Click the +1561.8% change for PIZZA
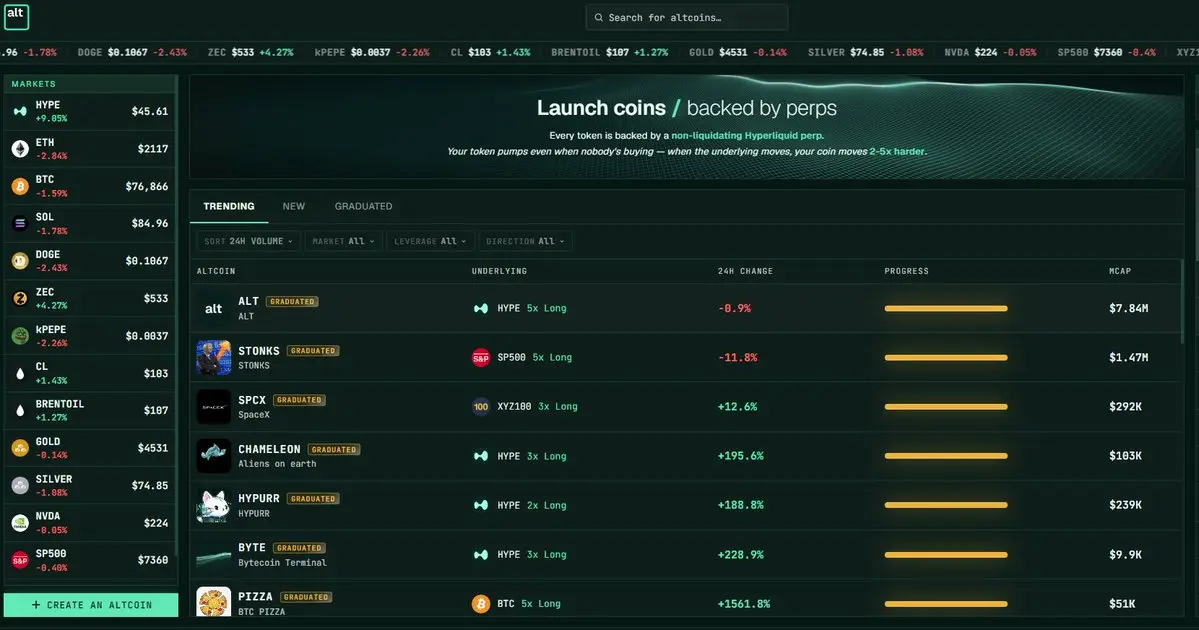1199x630 pixels. [x=744, y=604]
